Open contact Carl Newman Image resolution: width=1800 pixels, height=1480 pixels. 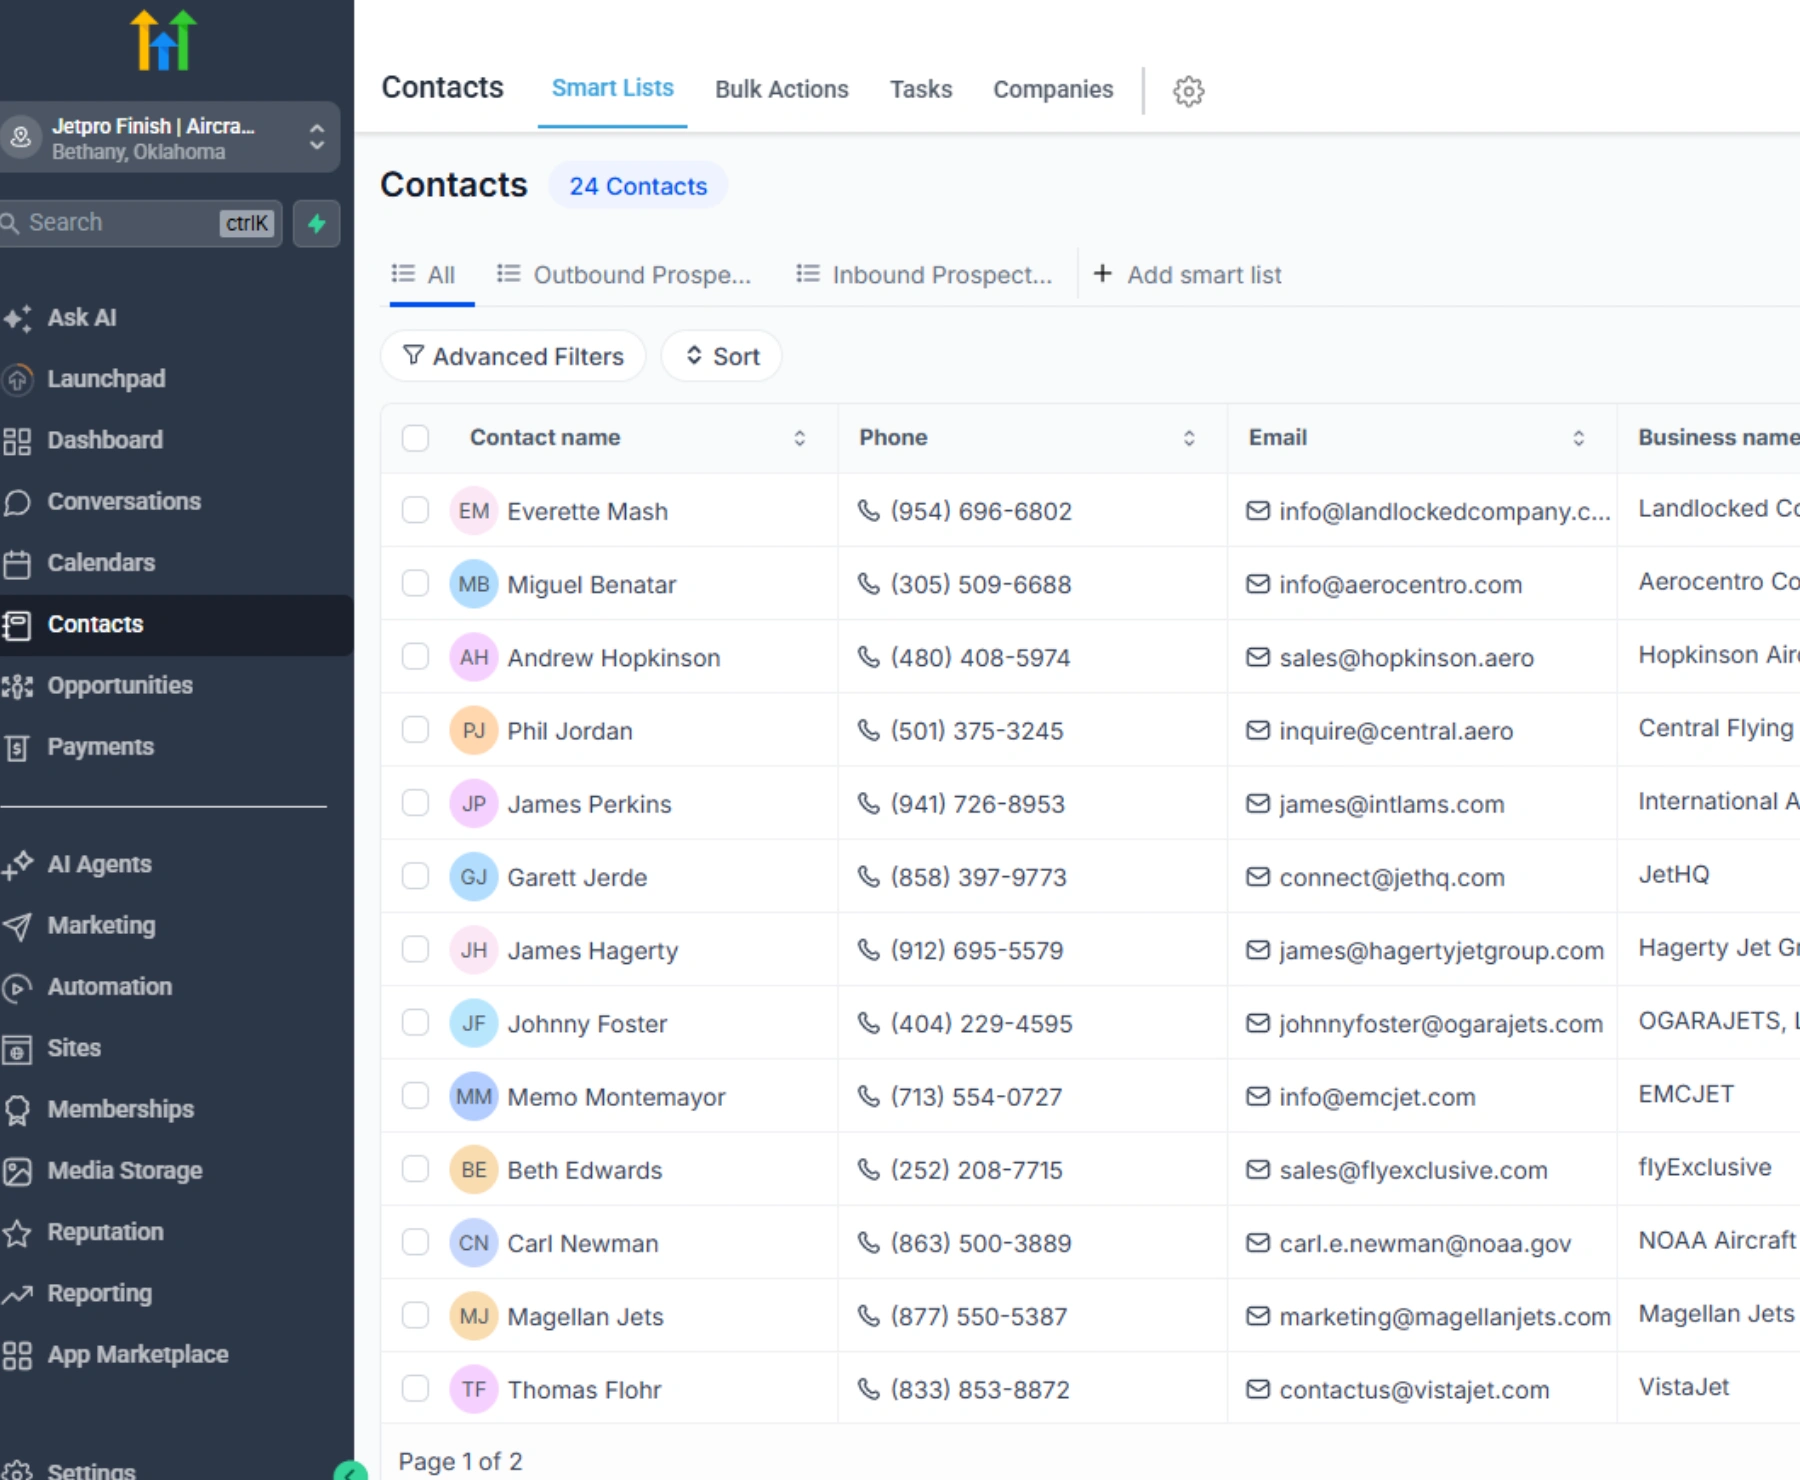point(583,1244)
